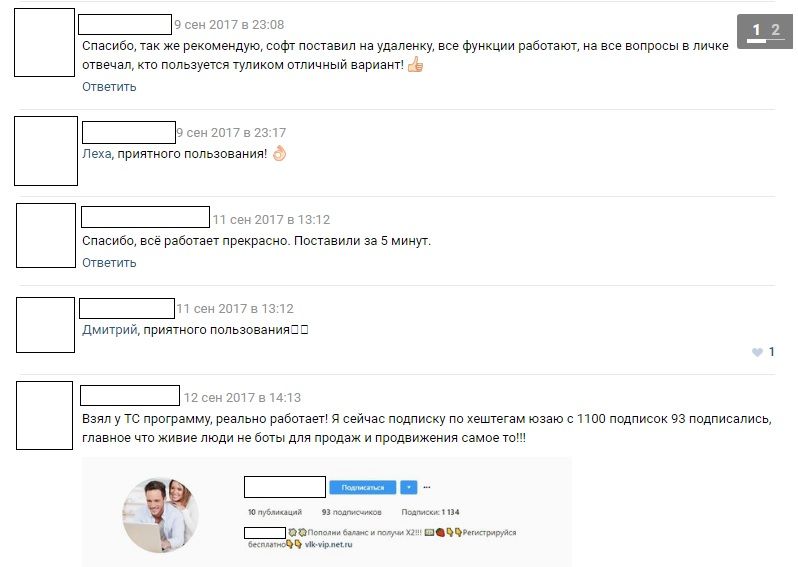Viewport: 798px width, 567px height.
Task: Open the three-dots more options menu
Action: [427, 487]
